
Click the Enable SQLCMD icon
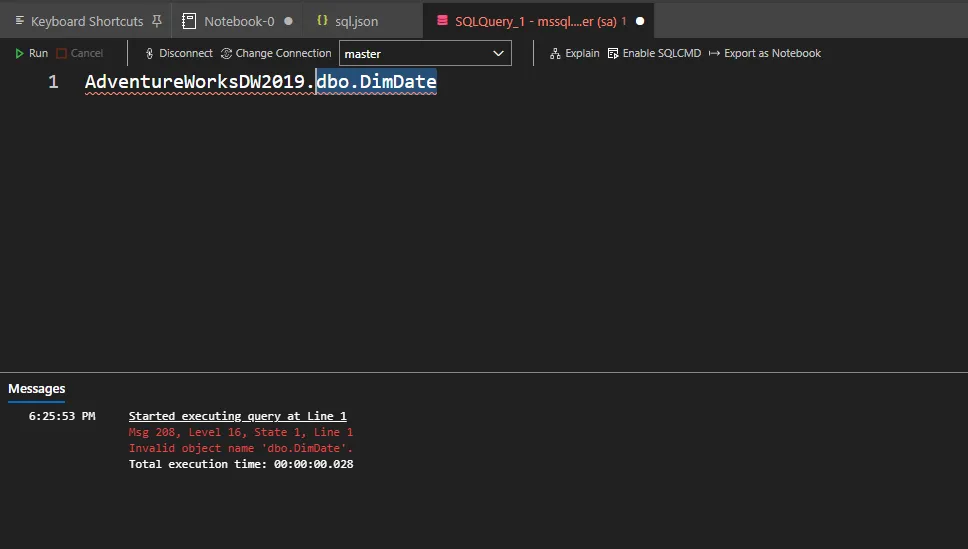coord(613,54)
